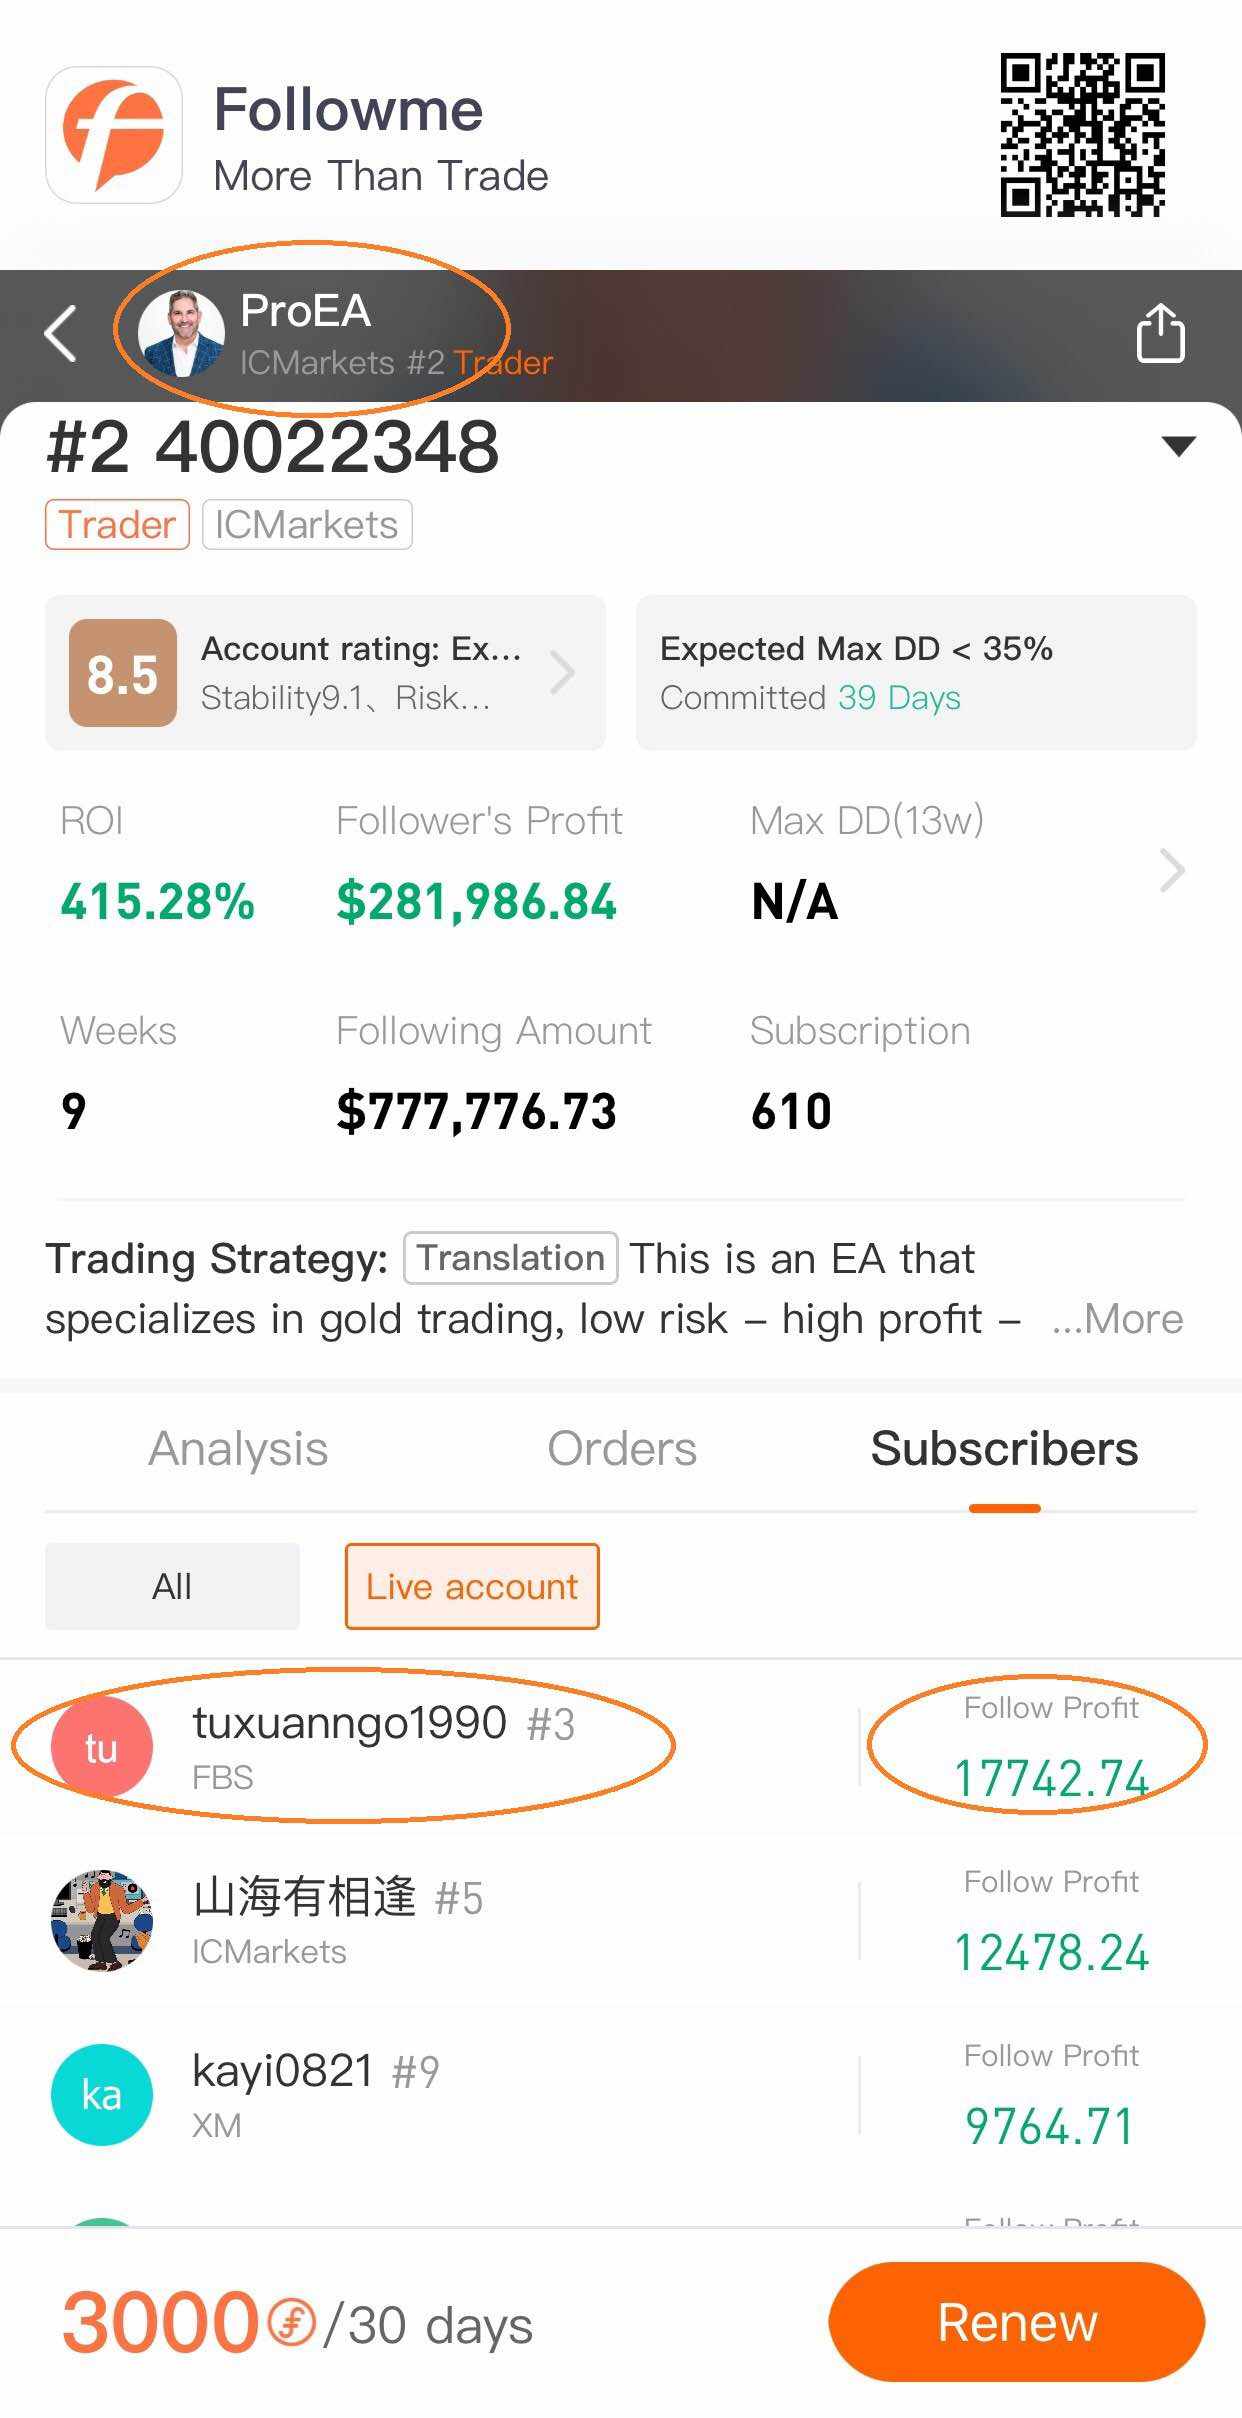
Task: Tap the Translation tag button
Action: pos(510,1258)
